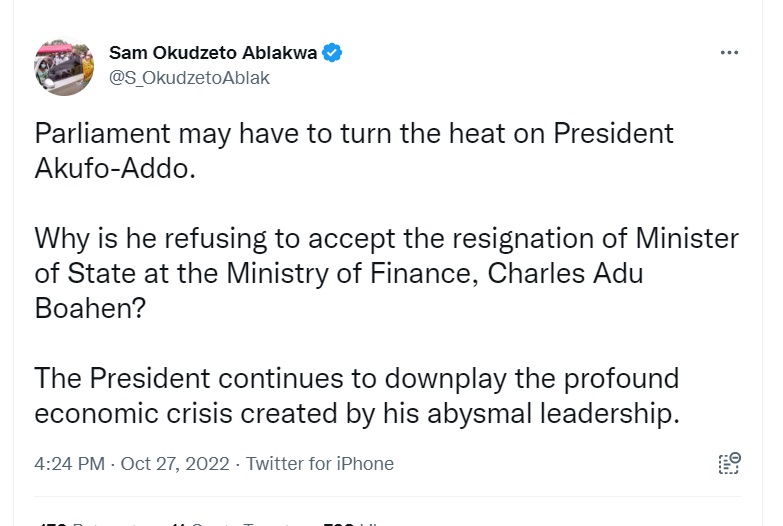Click the 4:24 PM timestamp

pos(69,464)
